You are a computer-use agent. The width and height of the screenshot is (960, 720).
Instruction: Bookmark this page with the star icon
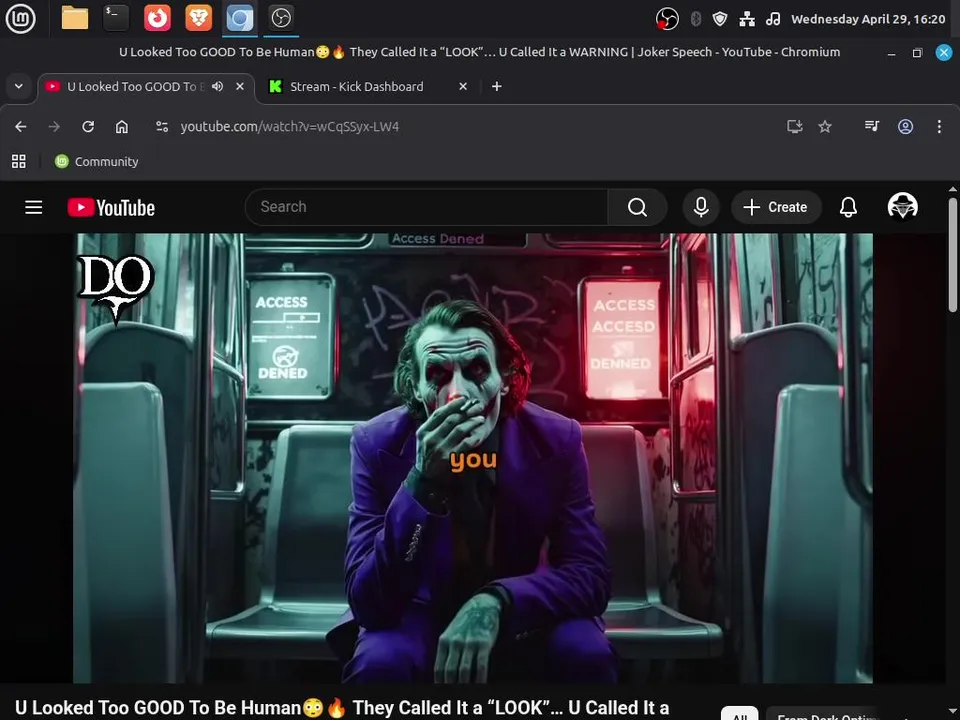[825, 127]
